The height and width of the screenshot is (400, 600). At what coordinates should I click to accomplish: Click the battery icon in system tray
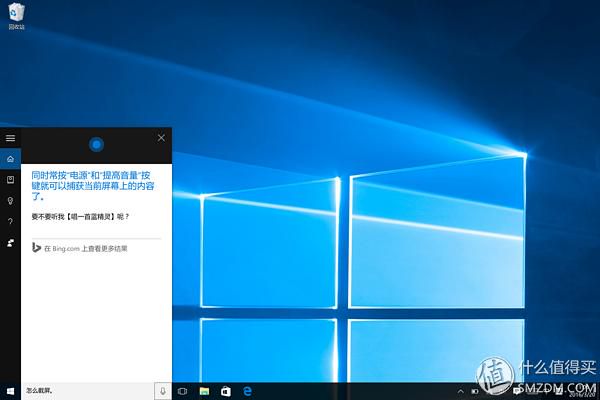[x=475, y=391]
